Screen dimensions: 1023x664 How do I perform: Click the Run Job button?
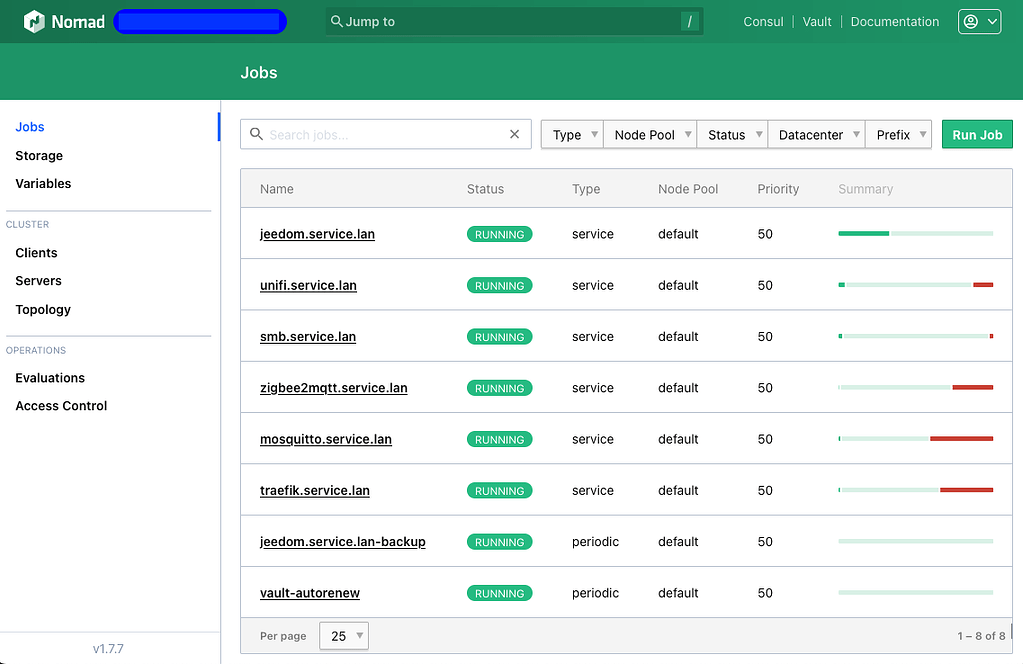[x=976, y=134]
